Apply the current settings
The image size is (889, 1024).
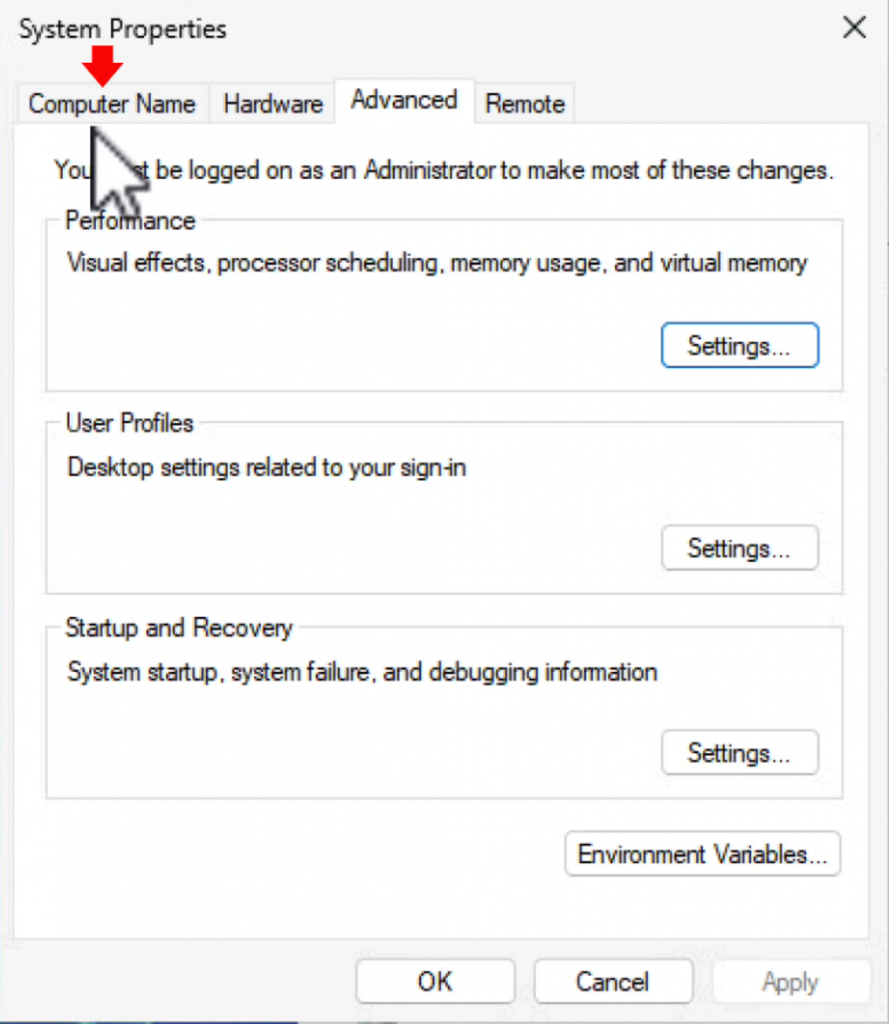pyautogui.click(x=790, y=981)
